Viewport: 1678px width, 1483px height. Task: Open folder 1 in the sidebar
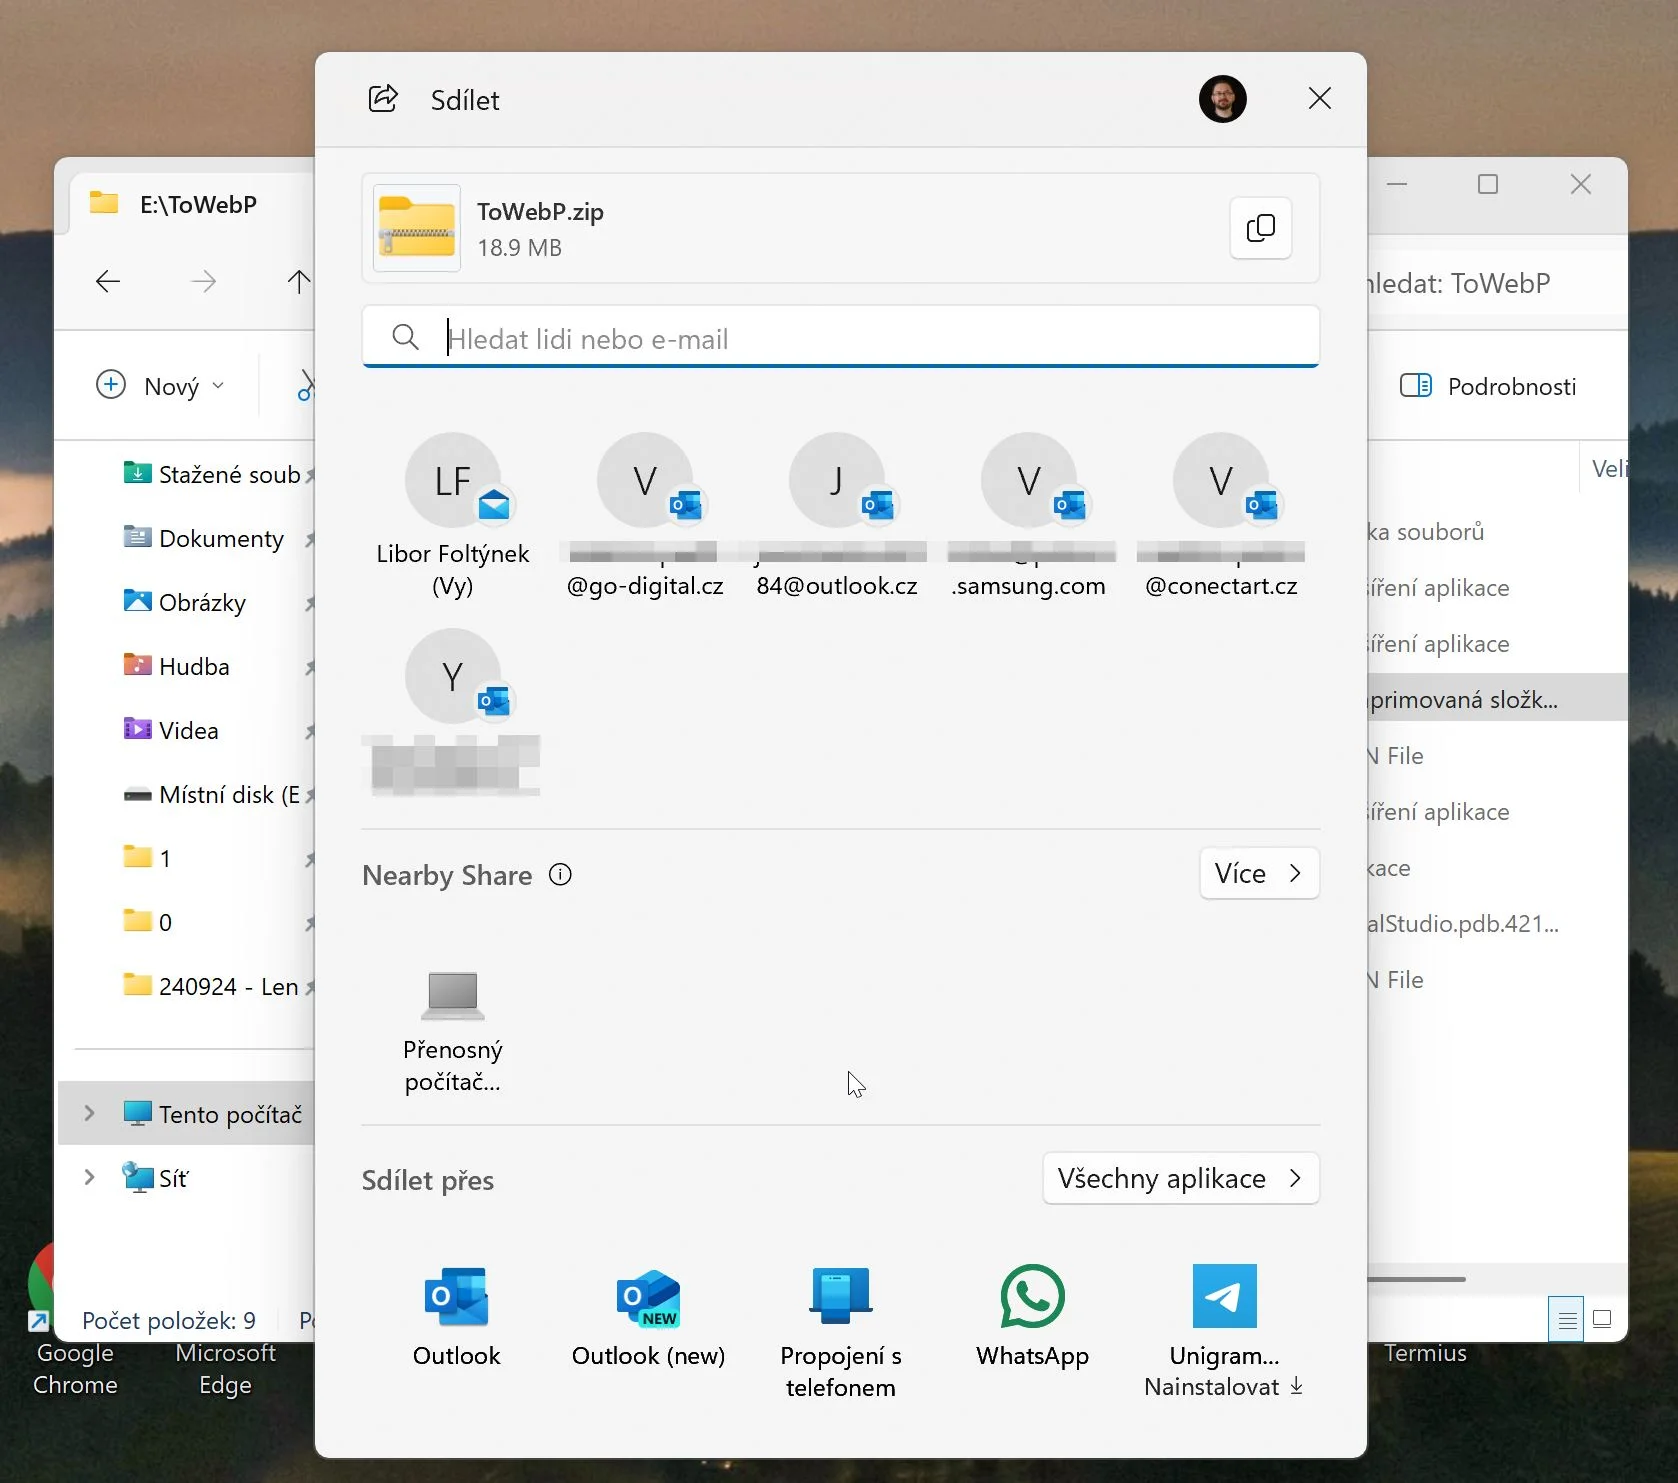click(x=216, y=858)
